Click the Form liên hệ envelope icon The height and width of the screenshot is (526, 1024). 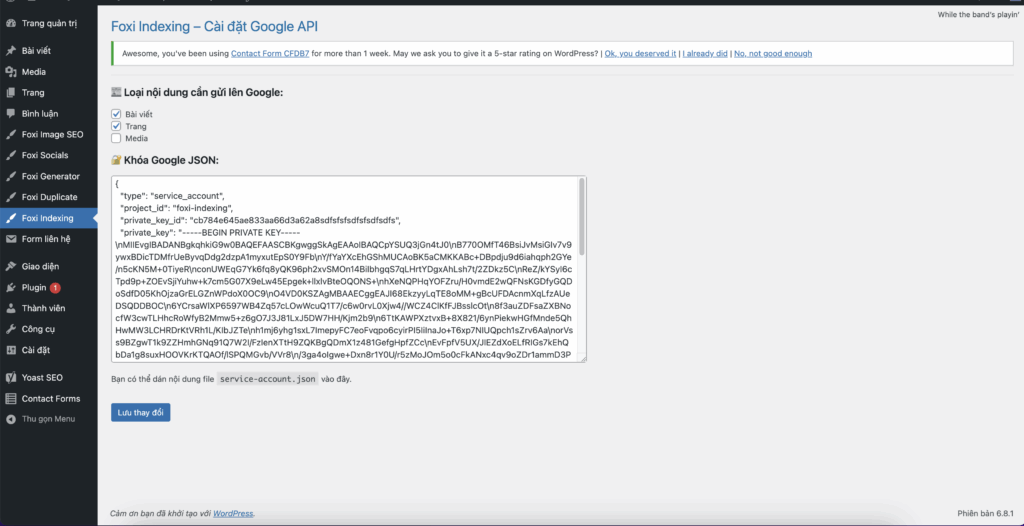pyautogui.click(x=10, y=239)
